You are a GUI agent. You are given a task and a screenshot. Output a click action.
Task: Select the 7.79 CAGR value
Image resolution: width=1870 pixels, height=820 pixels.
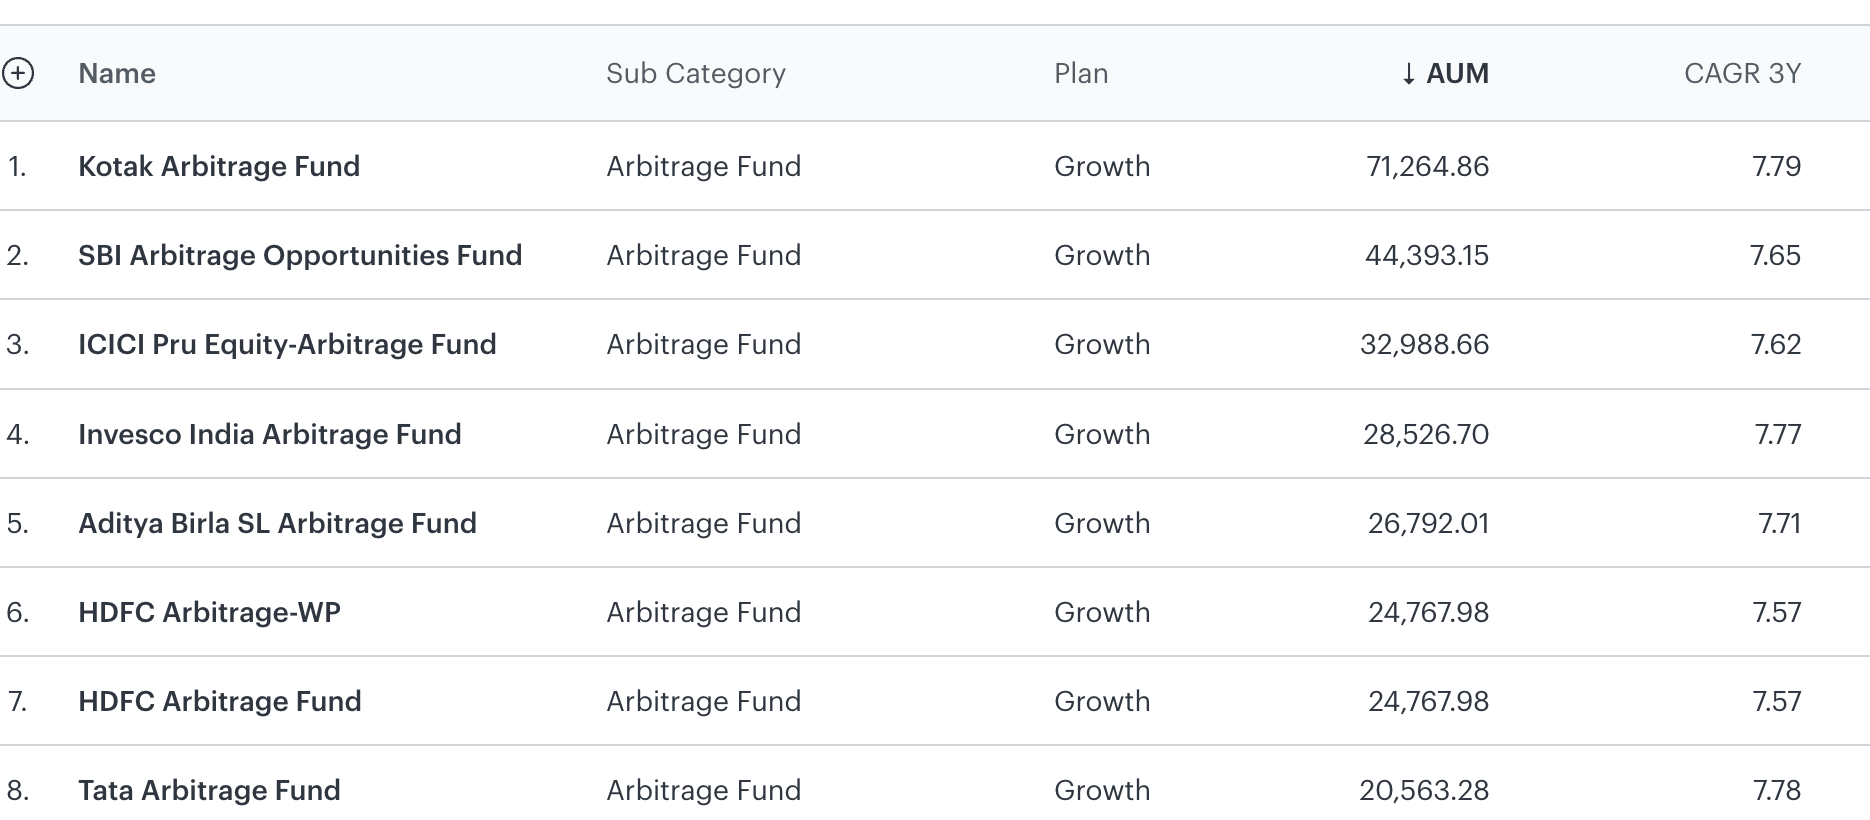click(x=1777, y=166)
